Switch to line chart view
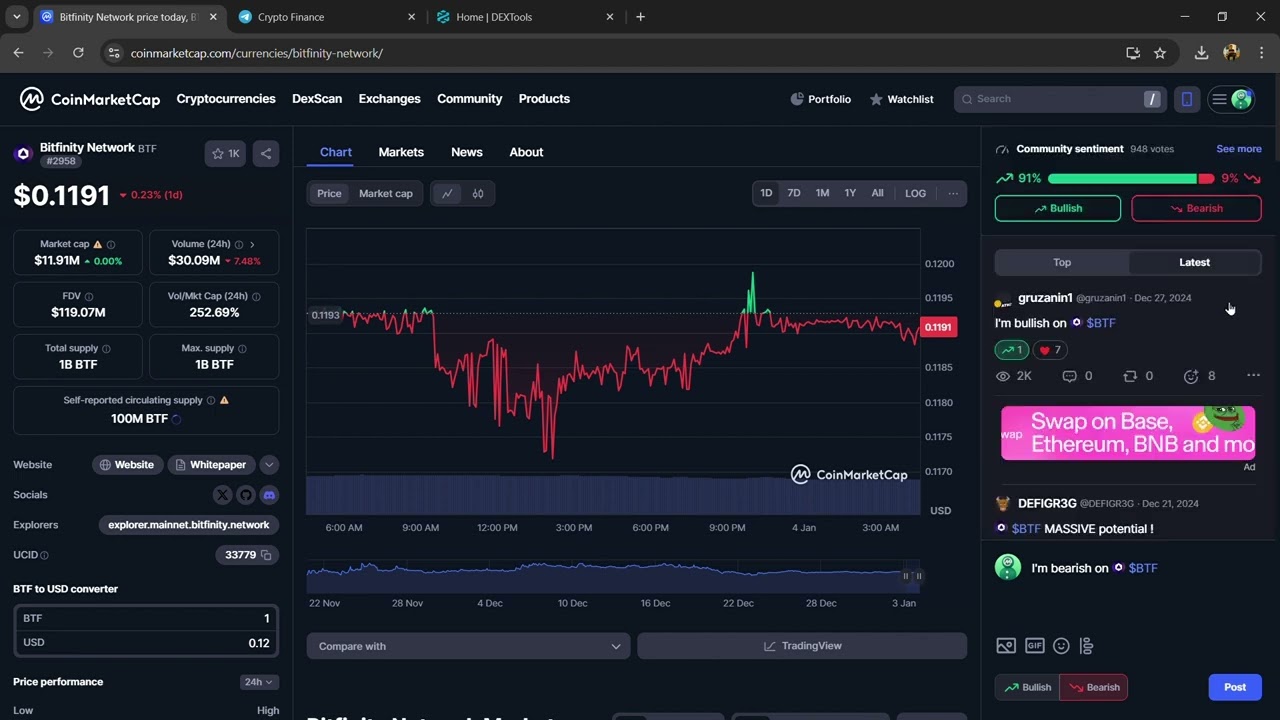 447,194
